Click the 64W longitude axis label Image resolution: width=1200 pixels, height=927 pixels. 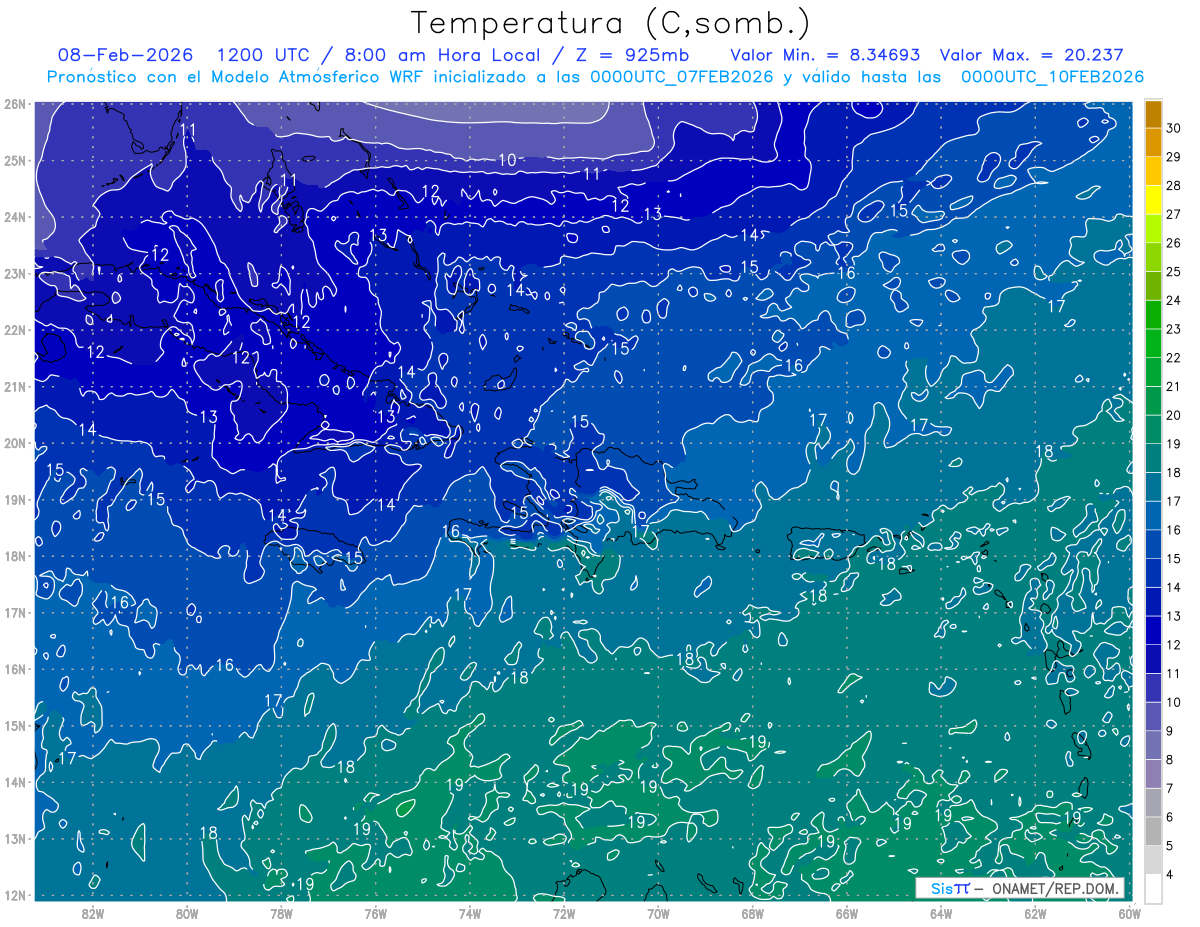click(940, 913)
